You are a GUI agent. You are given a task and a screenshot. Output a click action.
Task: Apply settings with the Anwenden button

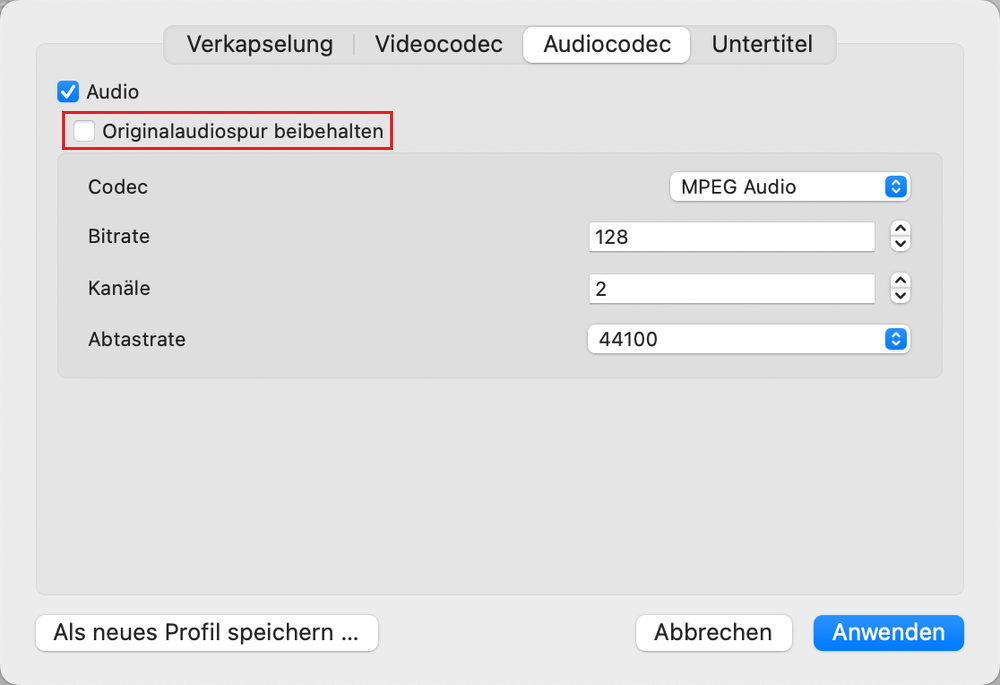888,633
